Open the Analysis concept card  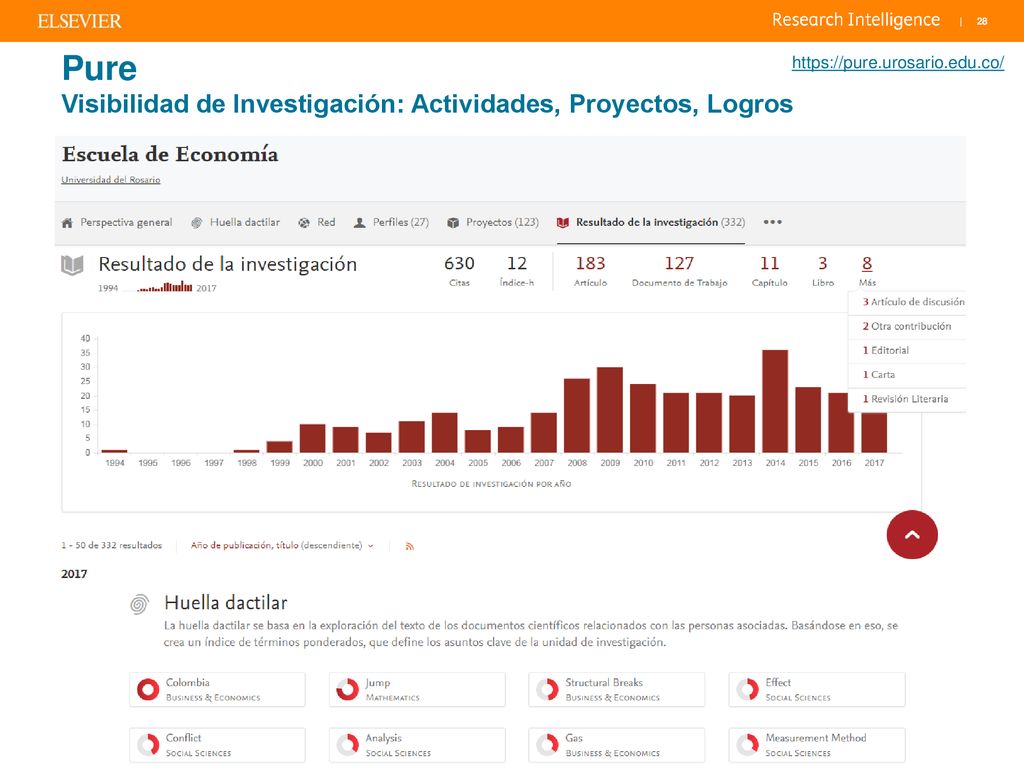417,744
